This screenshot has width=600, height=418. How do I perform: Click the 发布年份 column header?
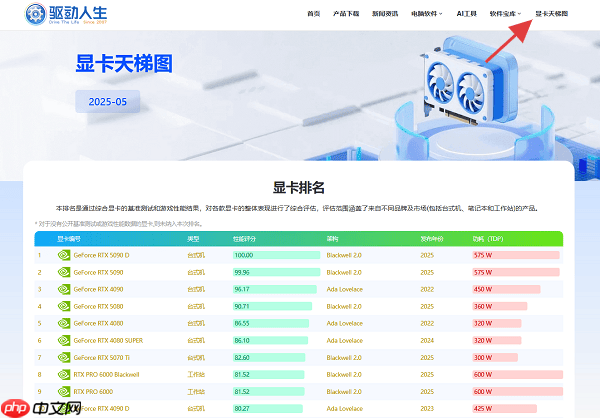432,238
